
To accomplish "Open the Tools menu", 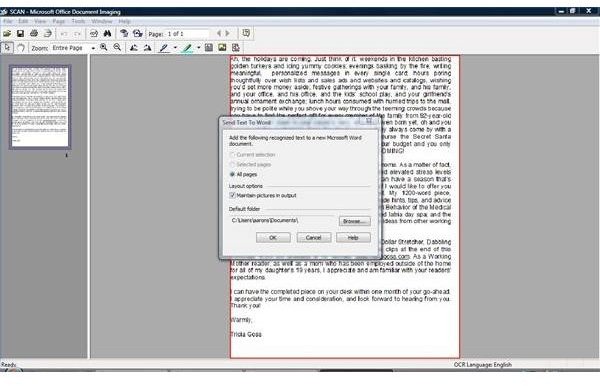I will 78,21.
